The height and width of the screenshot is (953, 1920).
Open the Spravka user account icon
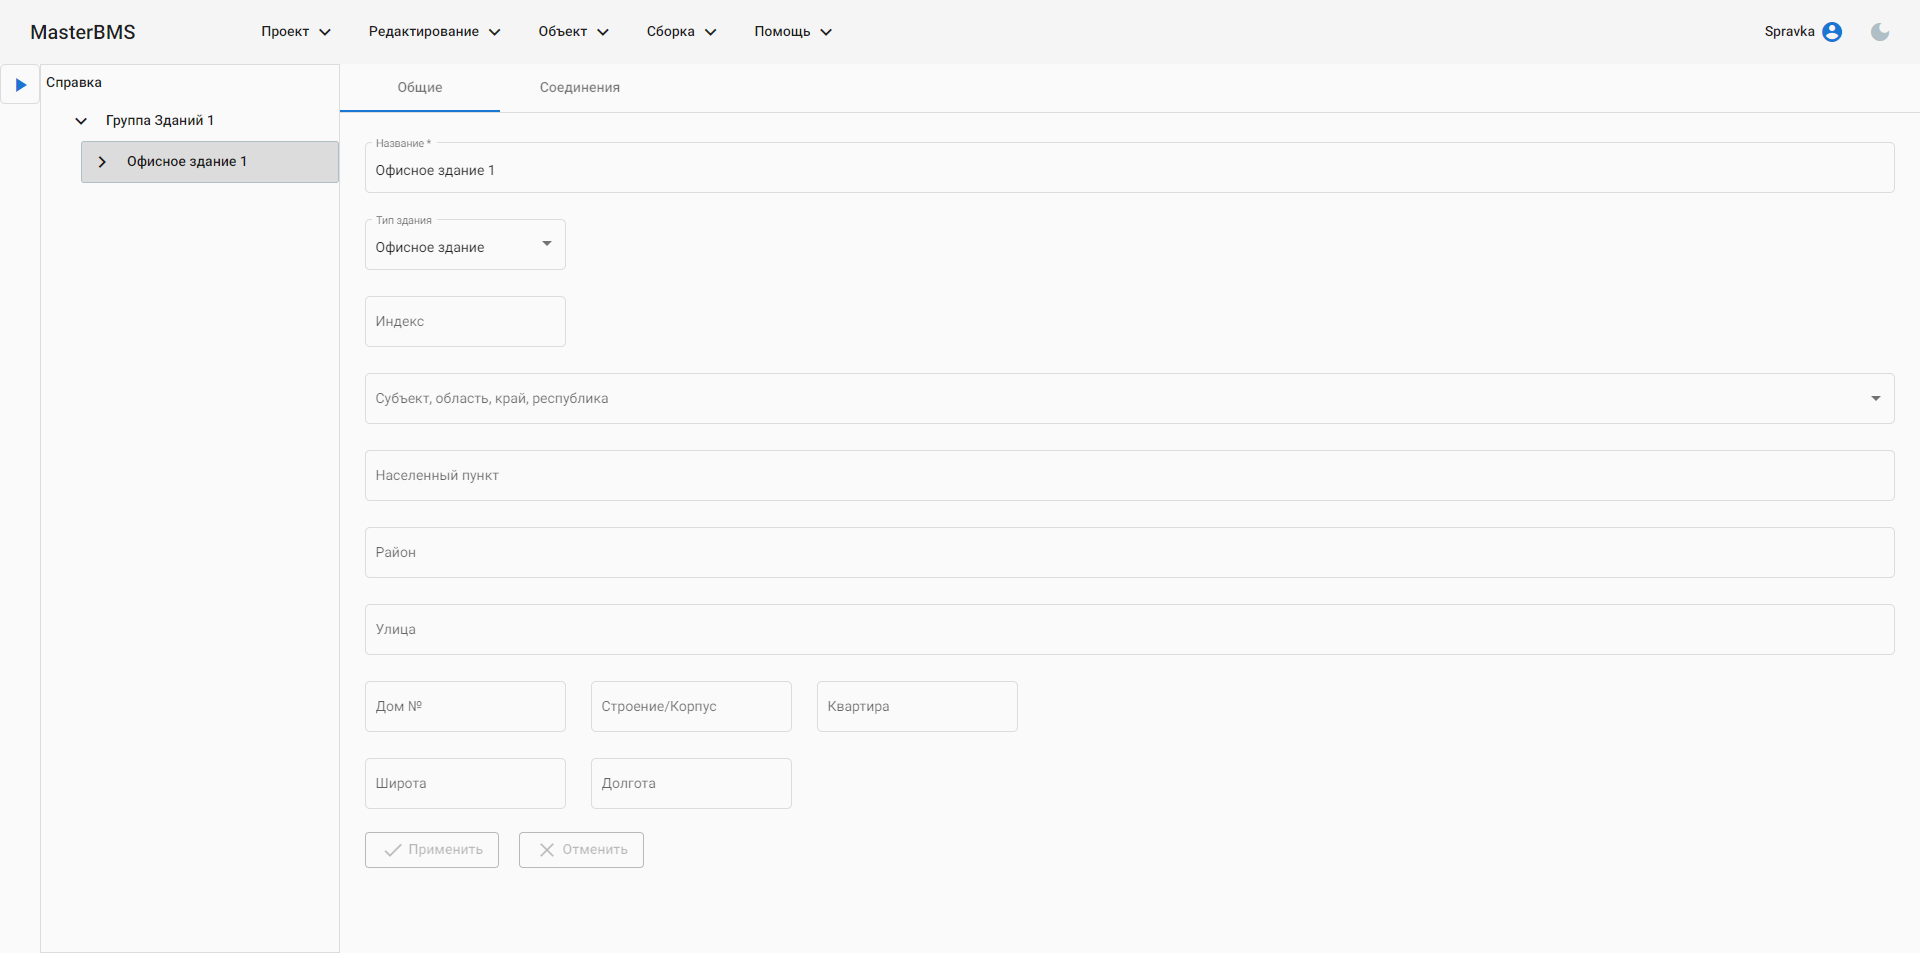[x=1832, y=32]
